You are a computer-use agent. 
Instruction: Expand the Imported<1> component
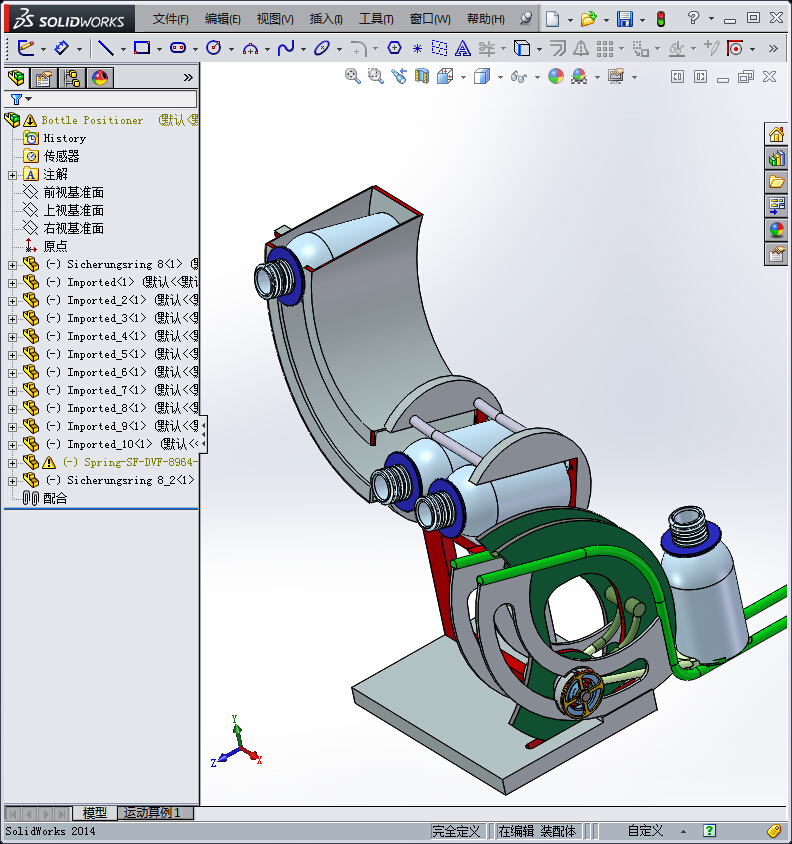coord(12,283)
